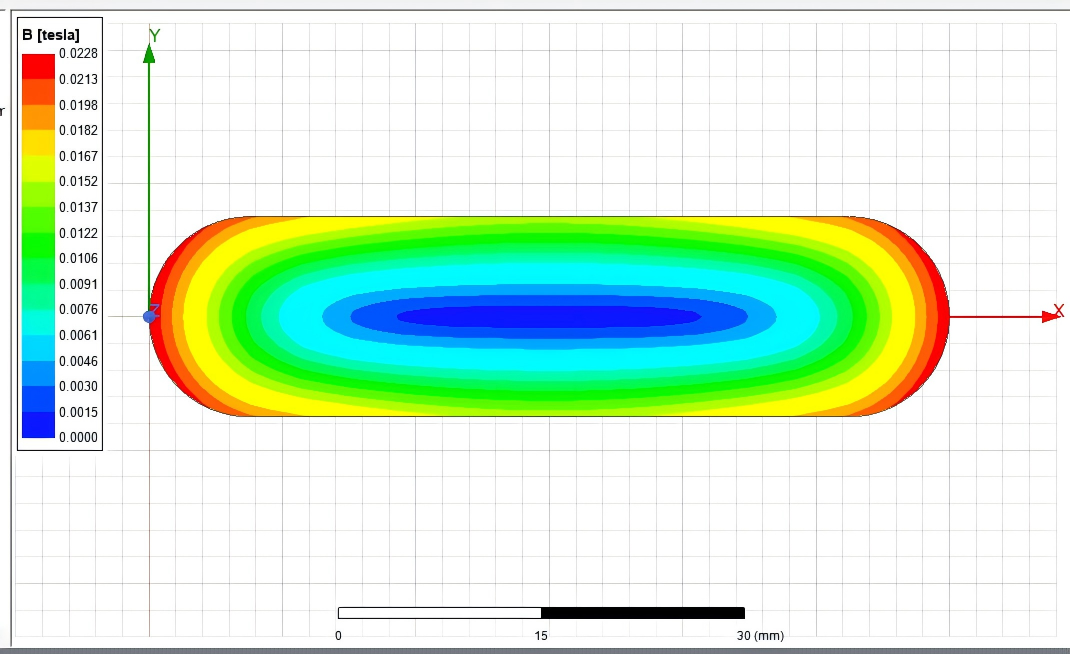Click the dark blue center of the field plot
Image resolution: width=1070 pixels, height=654 pixels.
point(548,316)
